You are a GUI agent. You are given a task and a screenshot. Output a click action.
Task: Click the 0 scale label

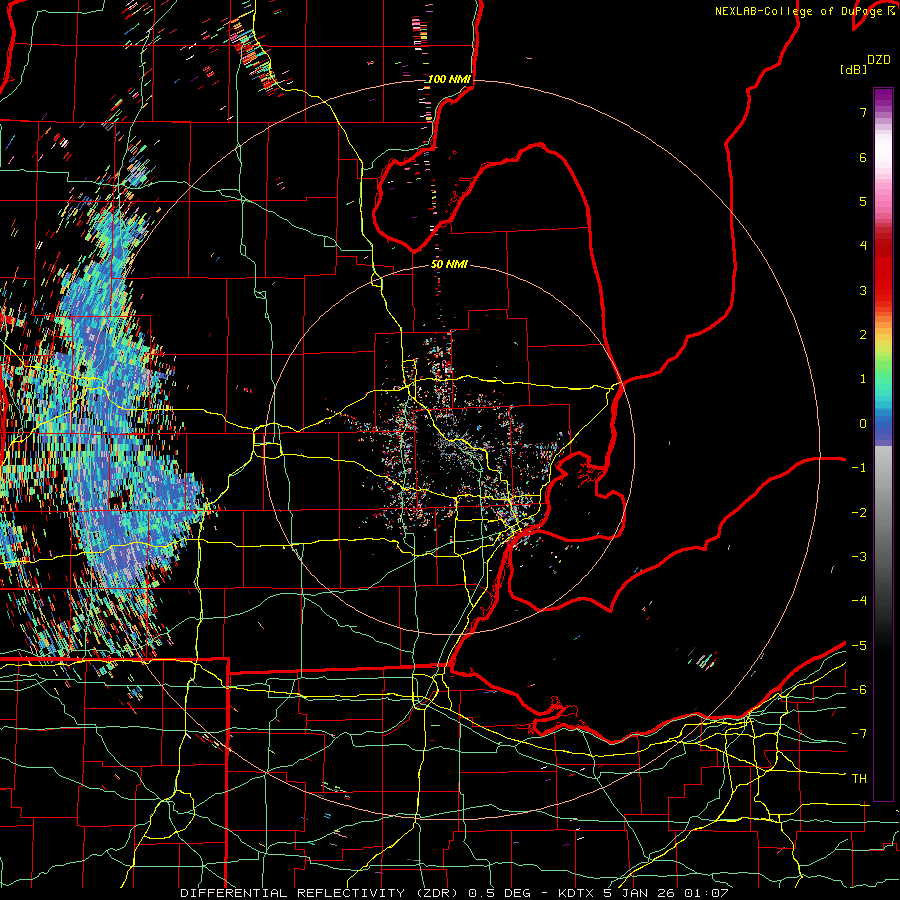[863, 424]
